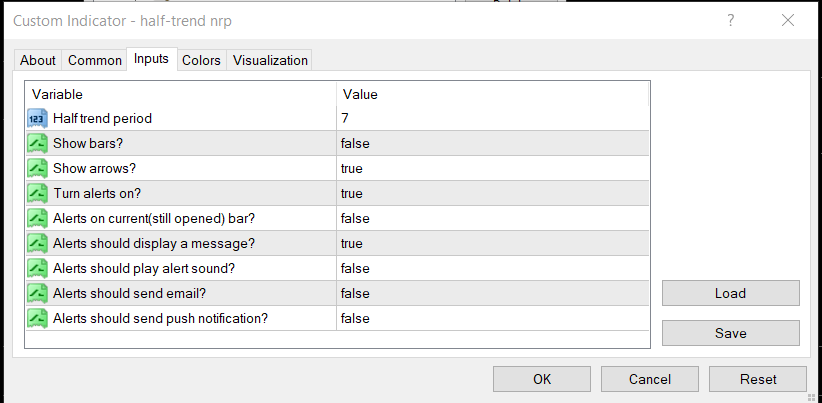Image resolution: width=822 pixels, height=403 pixels.
Task: Click the Half trend period integer icon
Action: click(x=38, y=119)
